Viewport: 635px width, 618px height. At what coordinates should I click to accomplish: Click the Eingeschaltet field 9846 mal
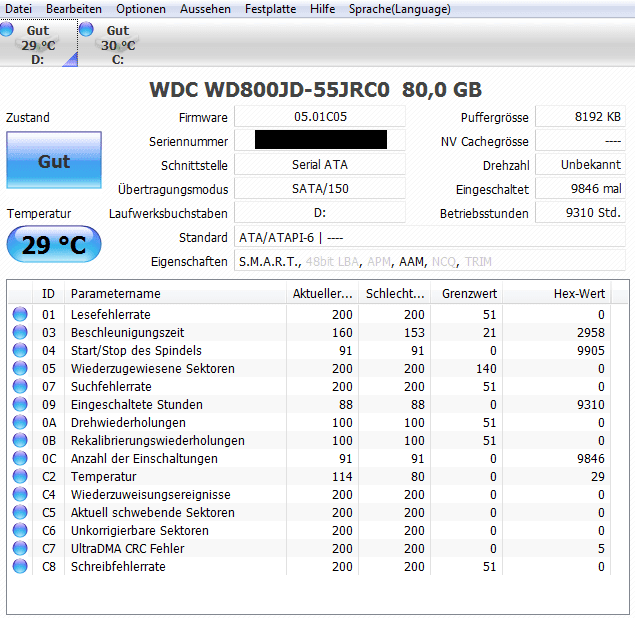(x=580, y=189)
